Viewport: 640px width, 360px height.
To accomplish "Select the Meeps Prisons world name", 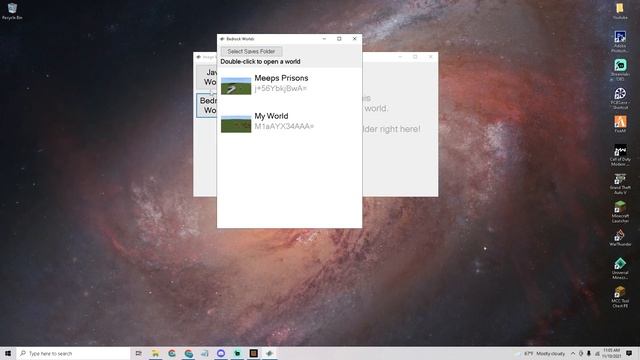I will coord(281,78).
